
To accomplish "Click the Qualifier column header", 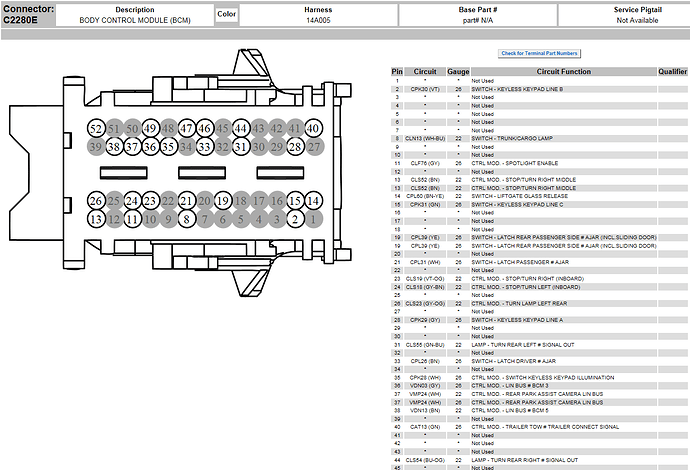I will point(672,71).
